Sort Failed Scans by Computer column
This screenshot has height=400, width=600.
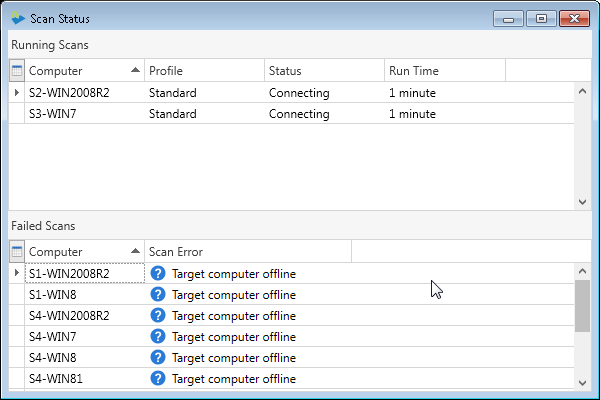click(85, 251)
